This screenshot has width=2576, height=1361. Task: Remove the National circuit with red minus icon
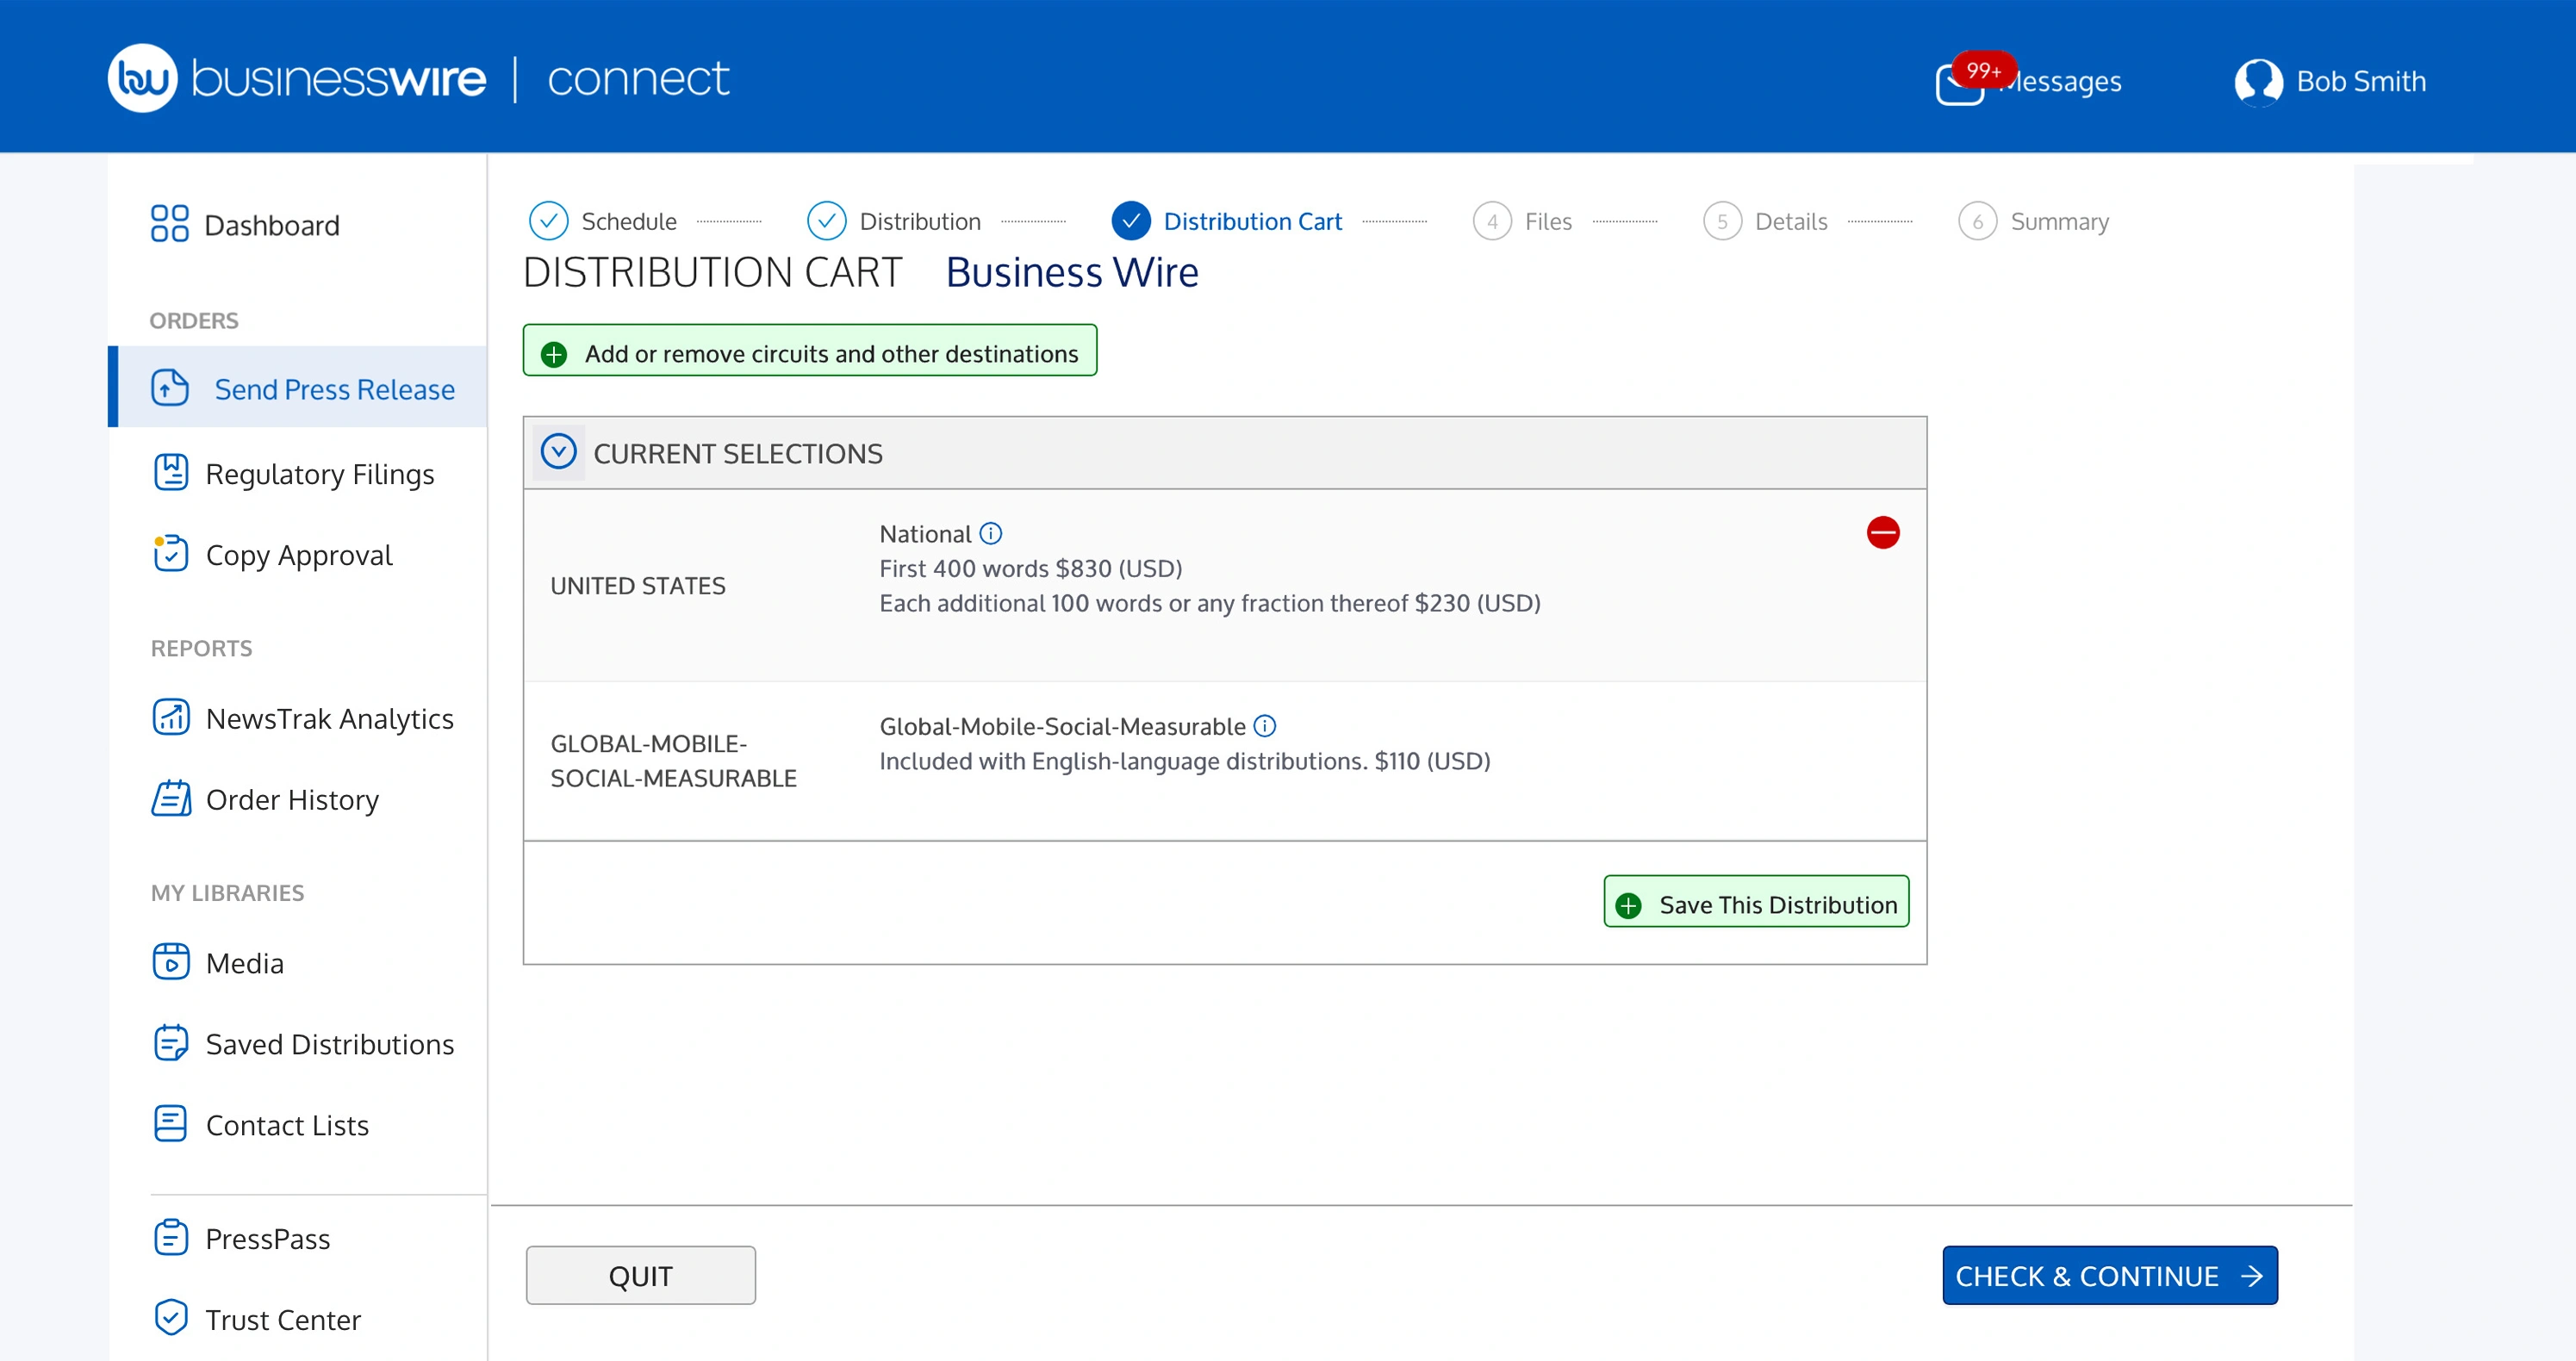(x=1882, y=533)
